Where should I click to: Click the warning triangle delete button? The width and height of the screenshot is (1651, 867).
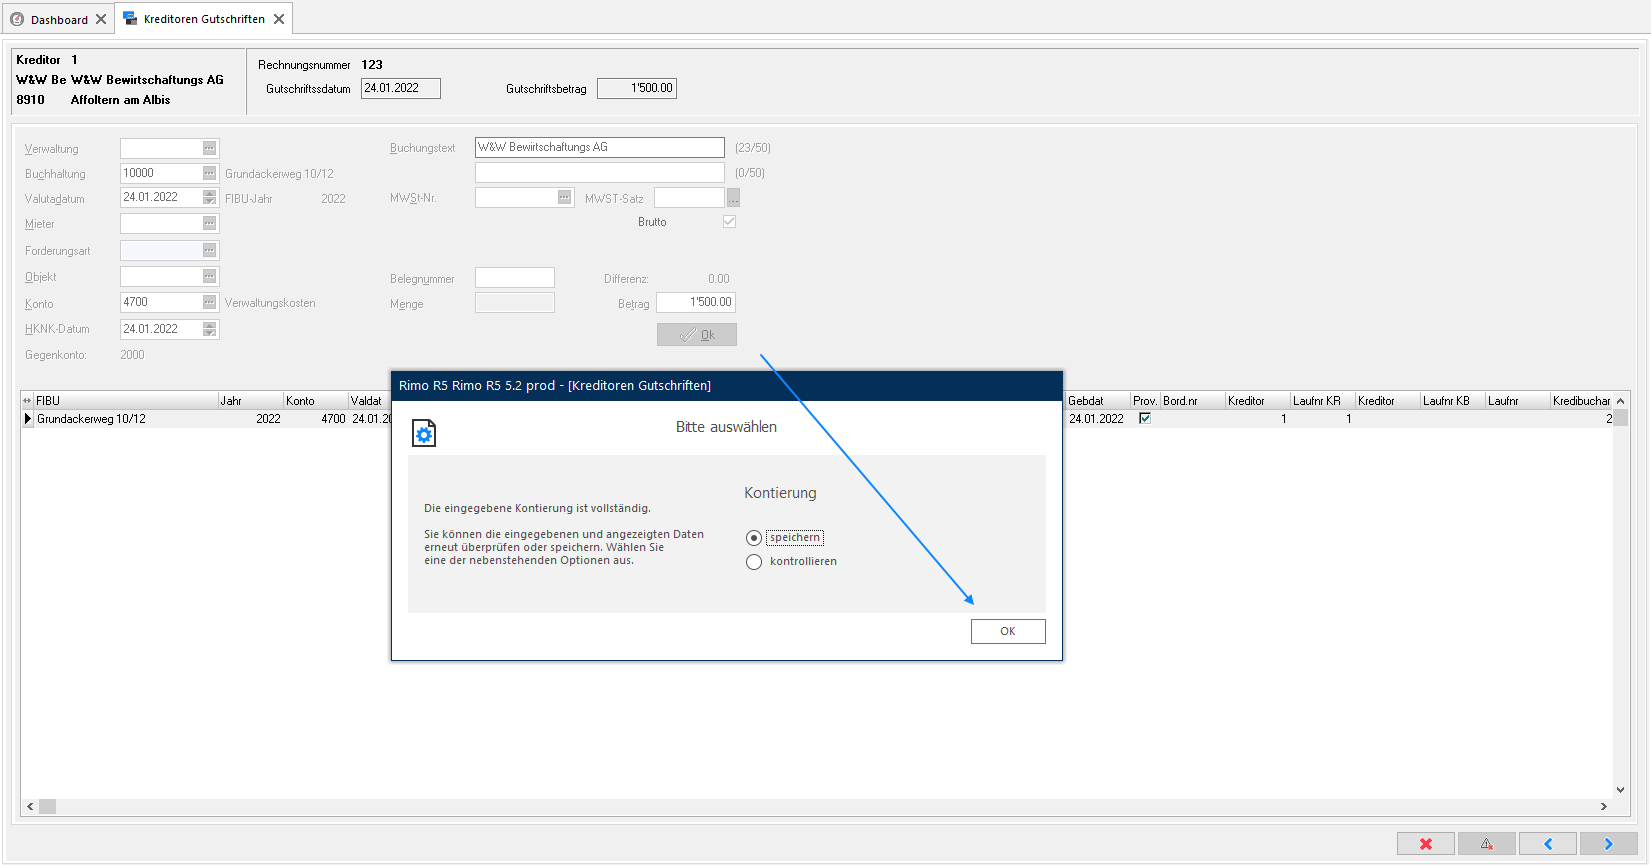(x=1487, y=844)
